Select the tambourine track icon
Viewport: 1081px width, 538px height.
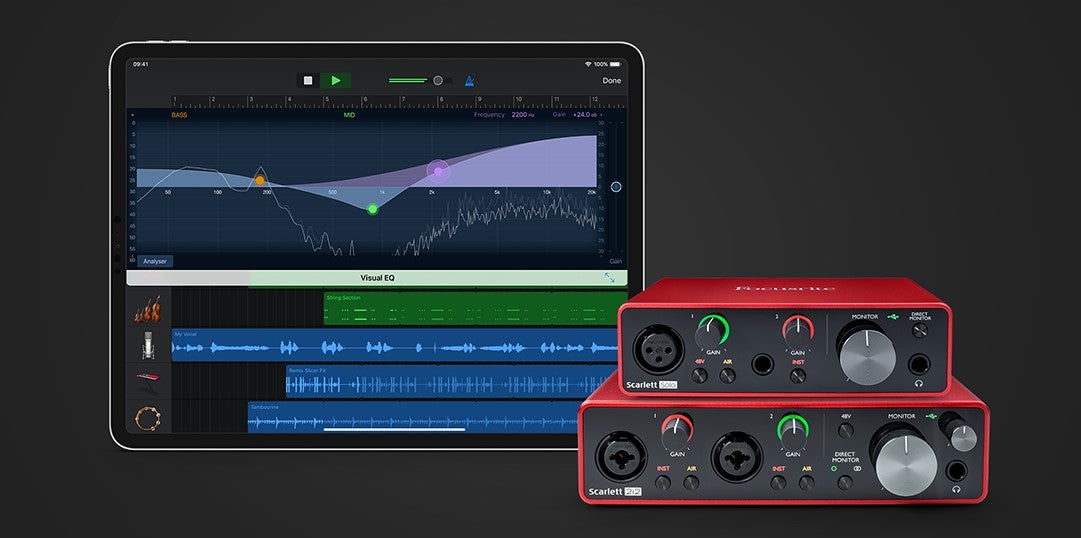[149, 417]
